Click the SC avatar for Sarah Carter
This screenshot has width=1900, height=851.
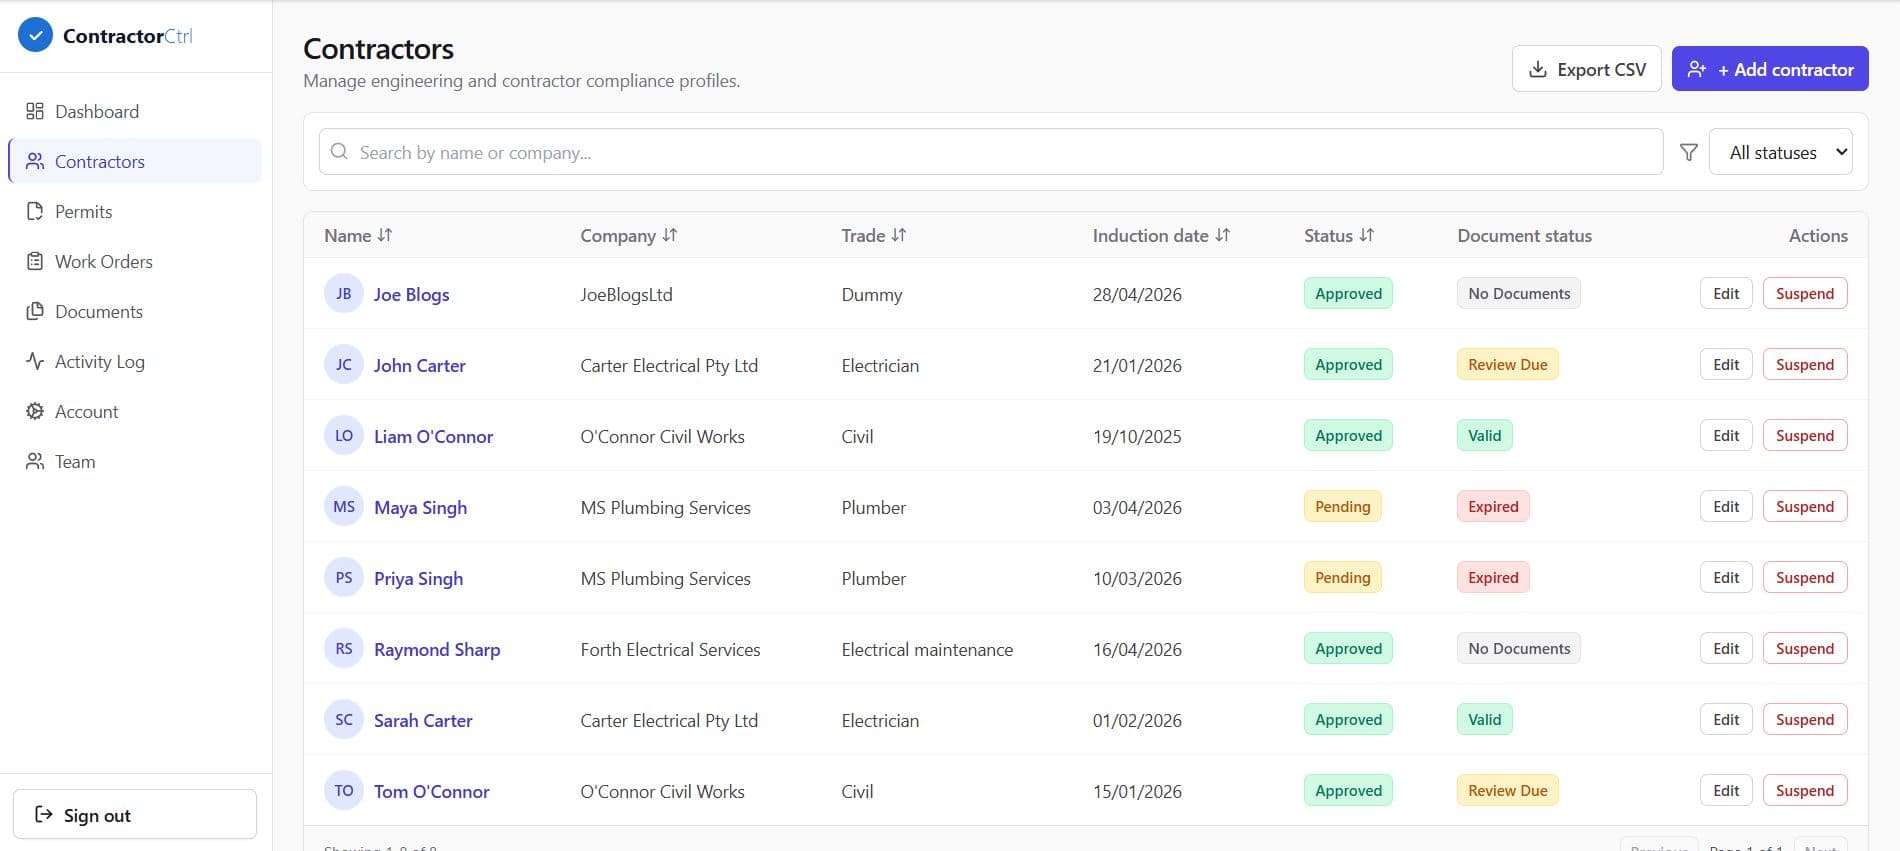pos(344,720)
